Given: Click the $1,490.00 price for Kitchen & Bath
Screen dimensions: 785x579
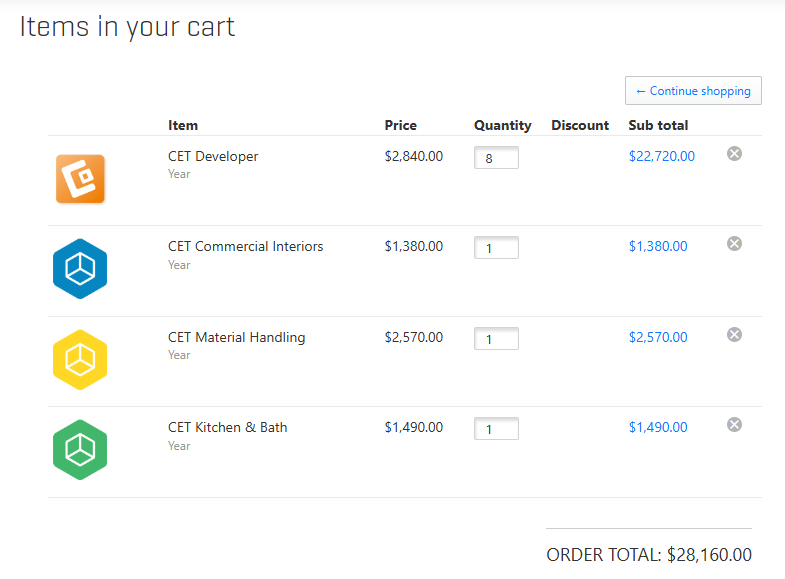Looking at the screenshot, I should (414, 427).
